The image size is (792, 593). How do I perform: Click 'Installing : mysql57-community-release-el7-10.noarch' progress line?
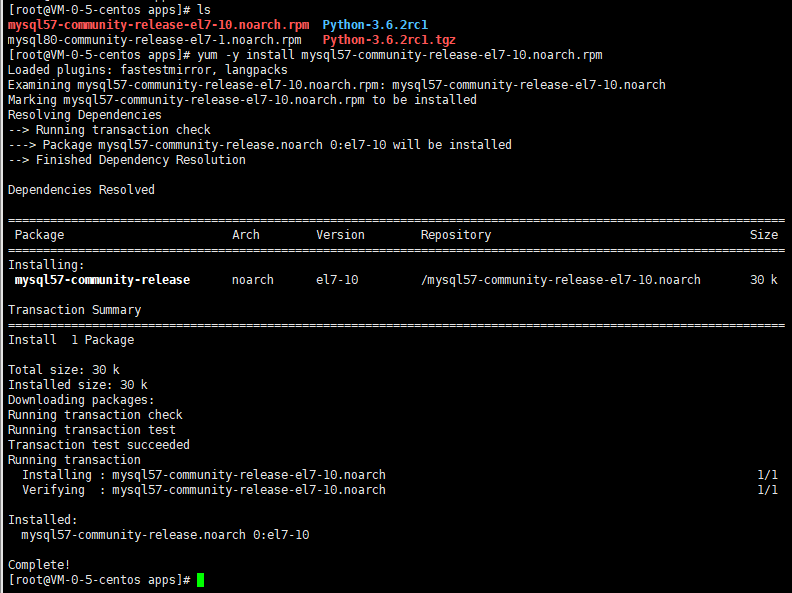(204, 475)
